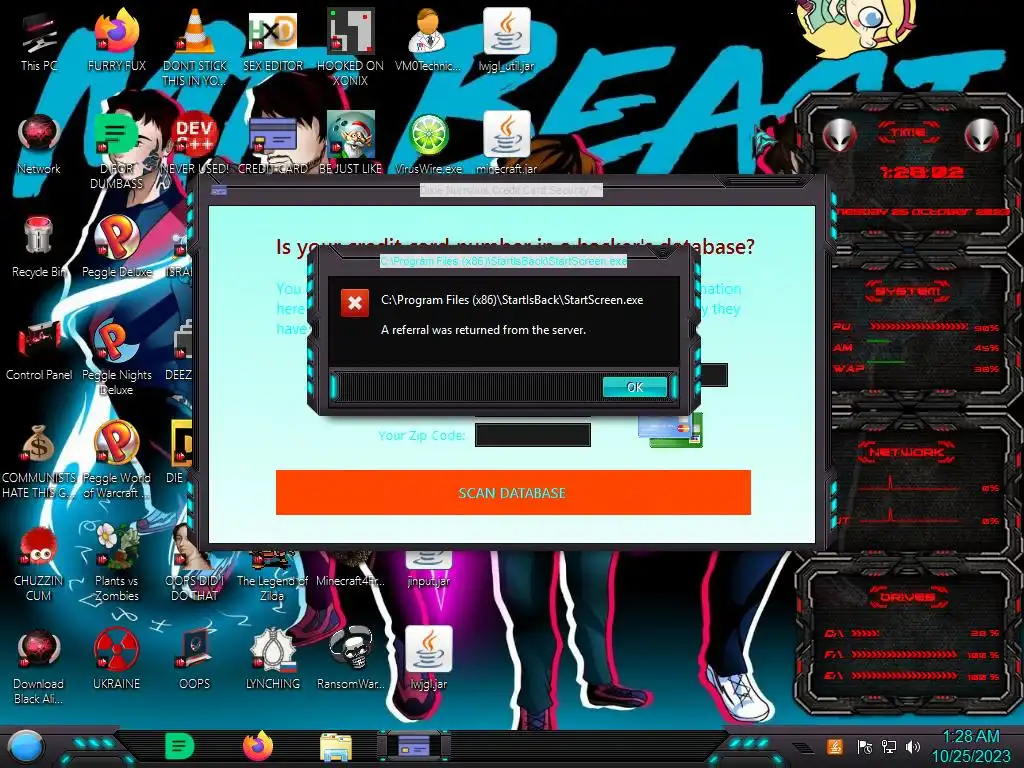This screenshot has height=768, width=1024.
Task: Open lwjgl.jar on the desktop
Action: click(428, 660)
